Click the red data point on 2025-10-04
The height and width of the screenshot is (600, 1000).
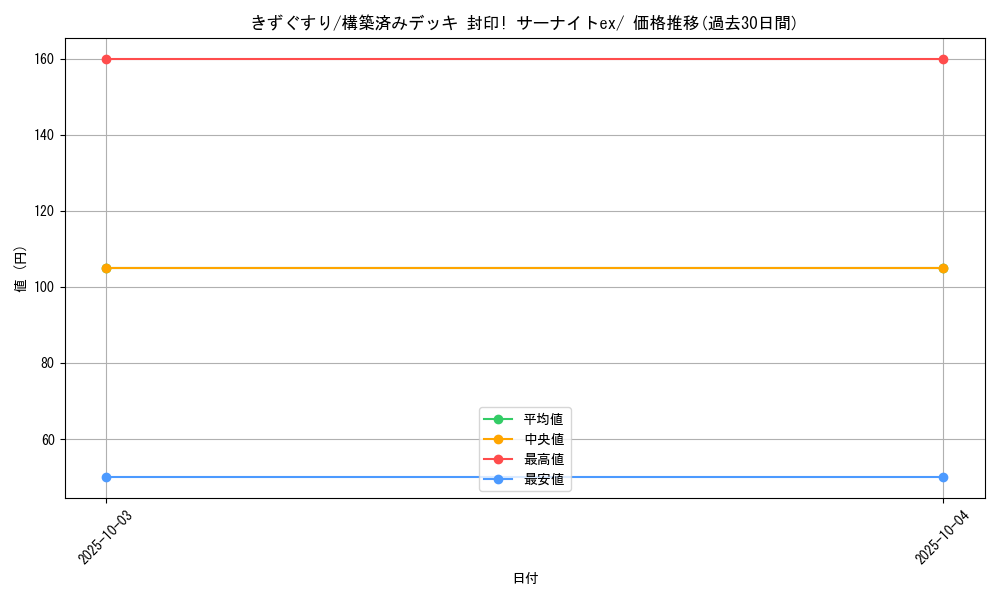pos(943,59)
